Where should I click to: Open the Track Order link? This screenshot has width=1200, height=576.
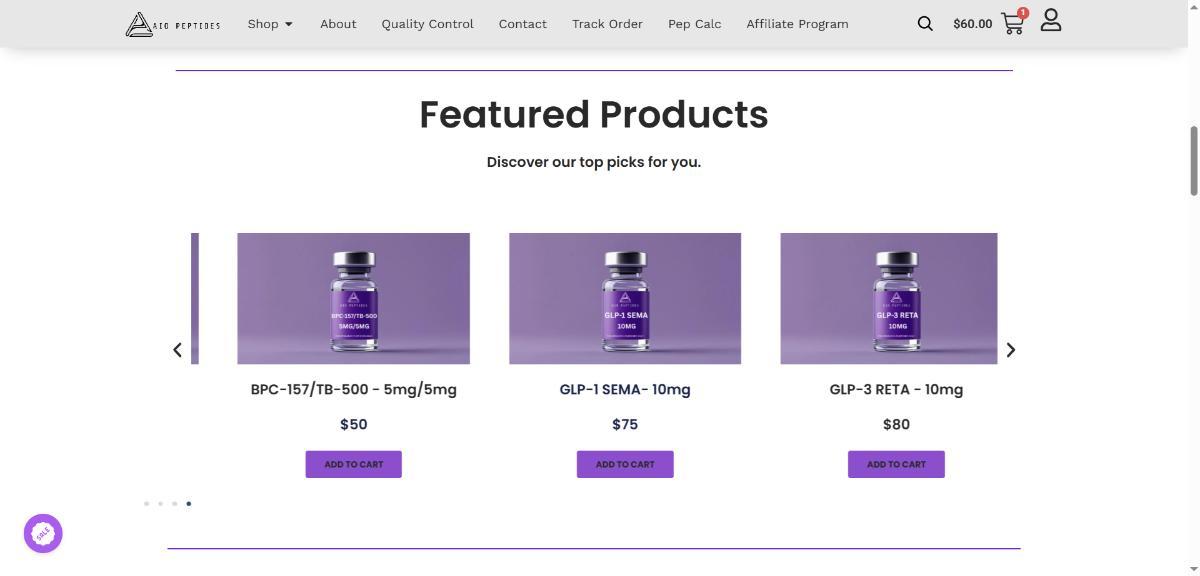click(607, 24)
